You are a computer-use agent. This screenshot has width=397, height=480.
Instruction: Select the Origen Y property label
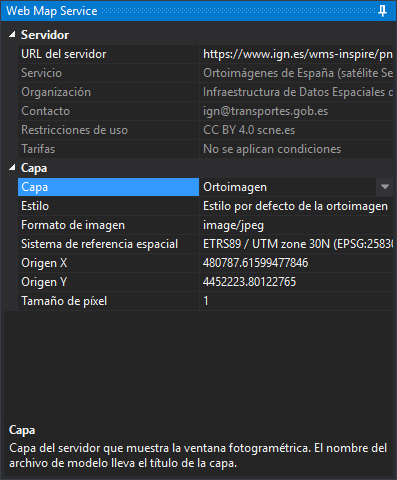108,282
